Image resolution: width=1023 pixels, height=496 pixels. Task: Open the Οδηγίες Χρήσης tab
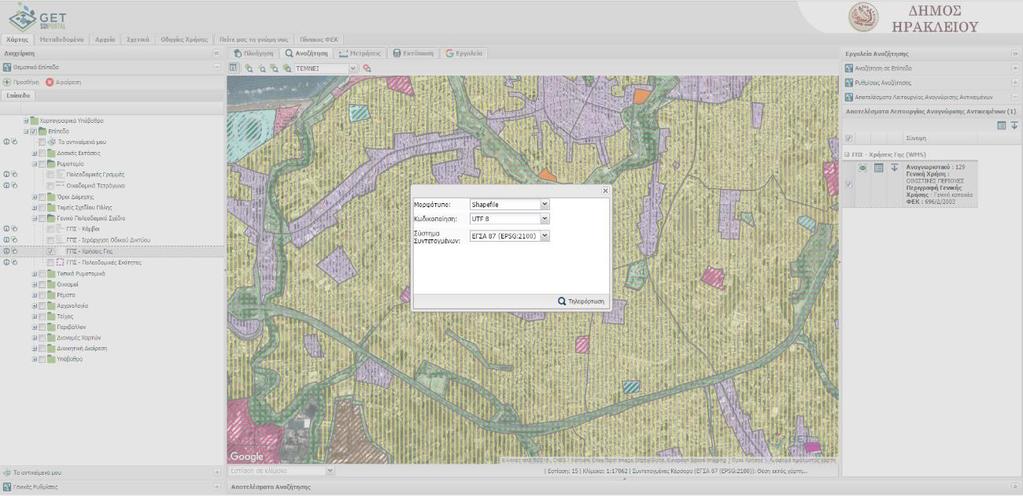pos(184,39)
